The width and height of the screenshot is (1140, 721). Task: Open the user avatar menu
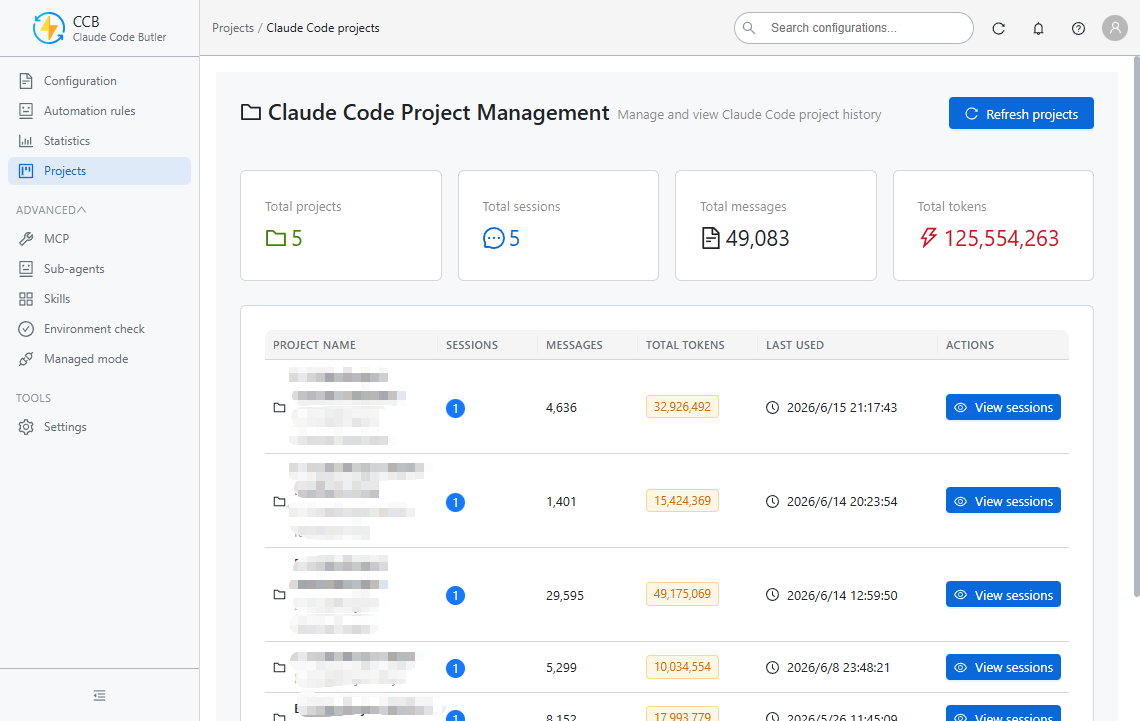pos(1115,28)
